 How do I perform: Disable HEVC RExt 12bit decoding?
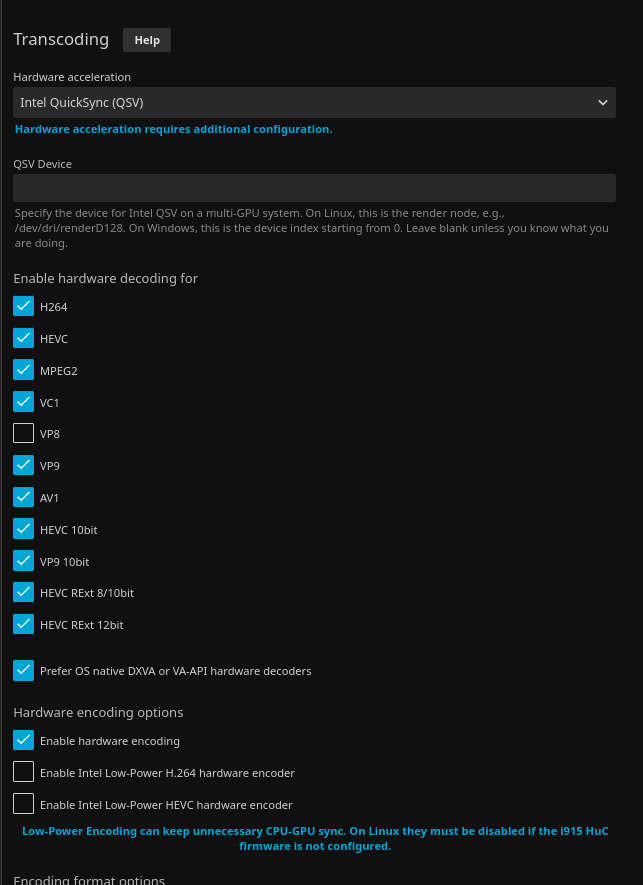24,624
